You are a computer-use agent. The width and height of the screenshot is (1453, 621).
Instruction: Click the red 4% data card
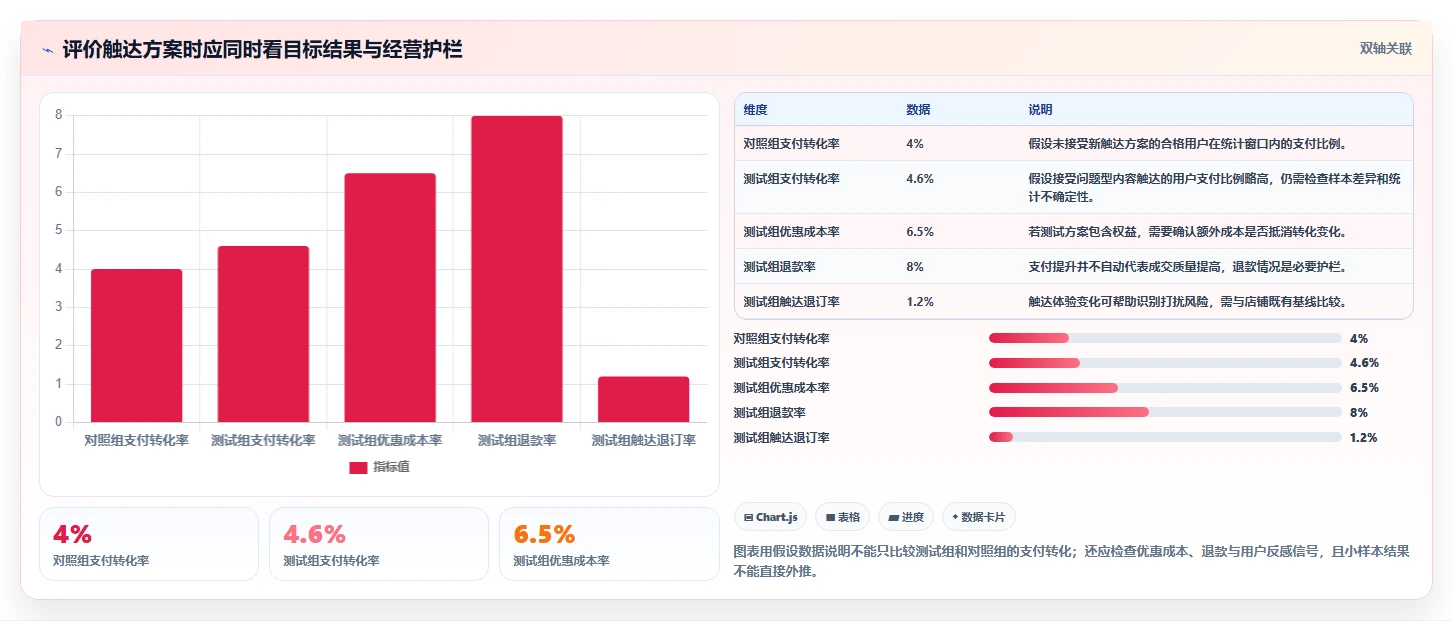click(x=149, y=544)
